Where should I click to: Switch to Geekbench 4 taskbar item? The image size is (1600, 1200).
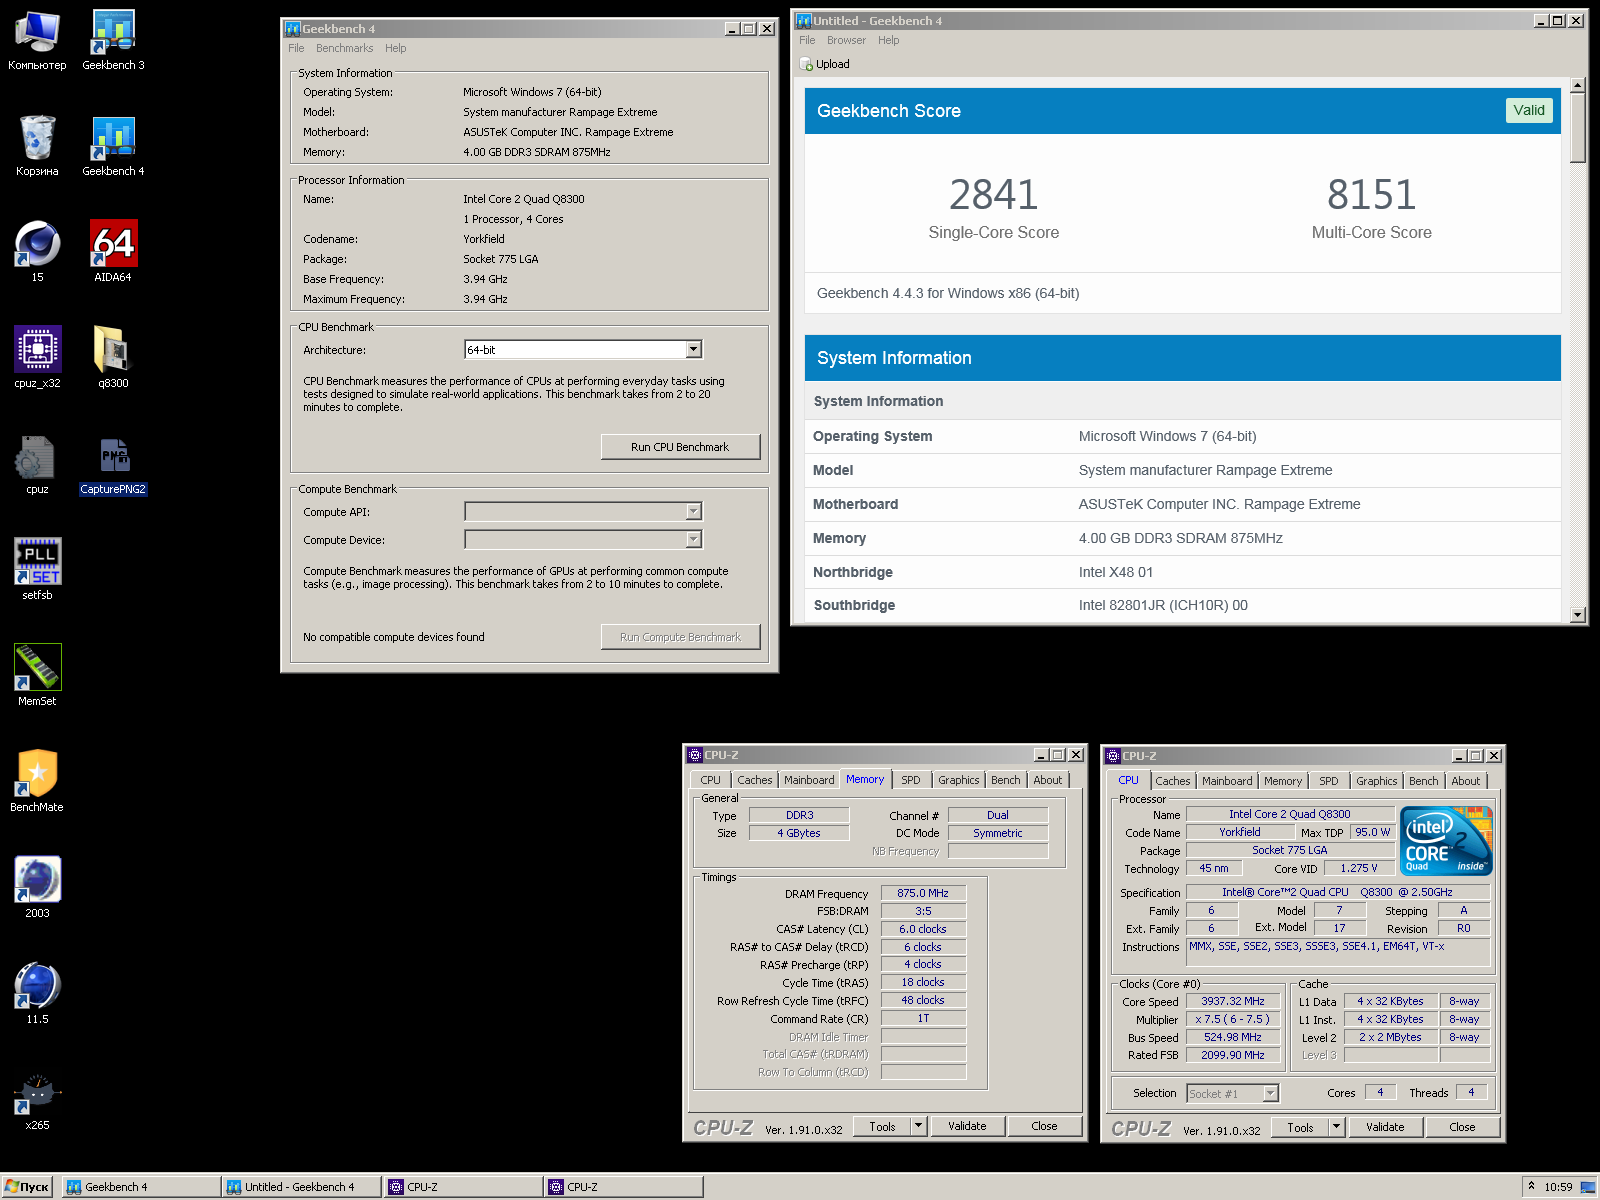[142, 1187]
